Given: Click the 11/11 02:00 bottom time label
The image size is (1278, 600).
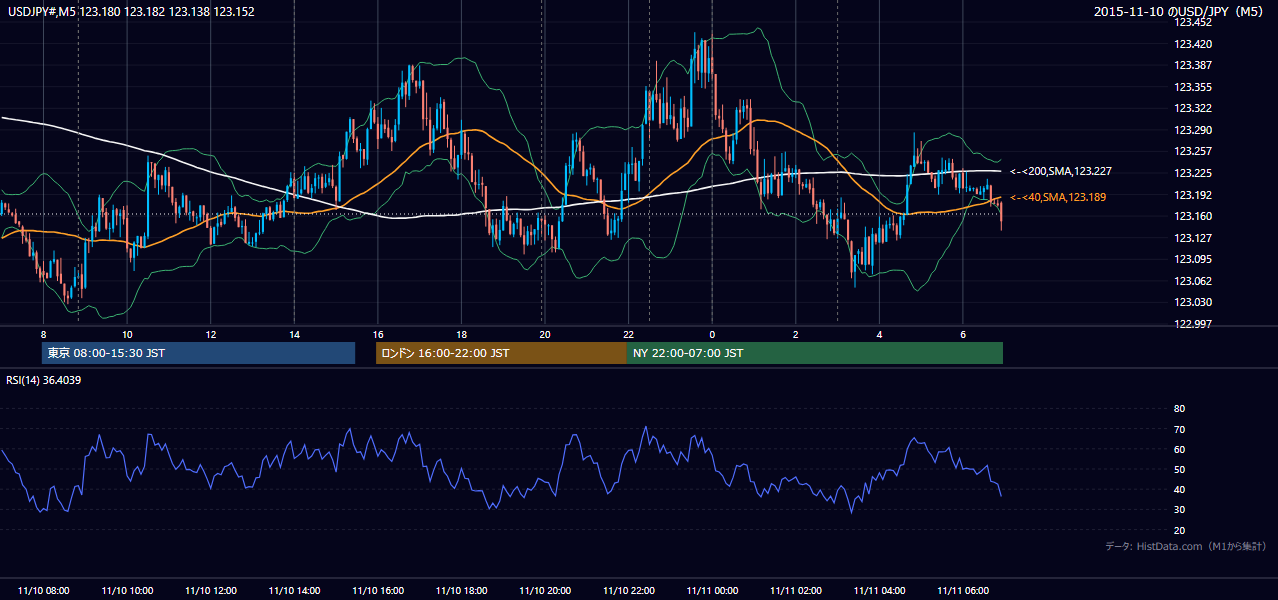Looking at the screenshot, I should 796,591.
